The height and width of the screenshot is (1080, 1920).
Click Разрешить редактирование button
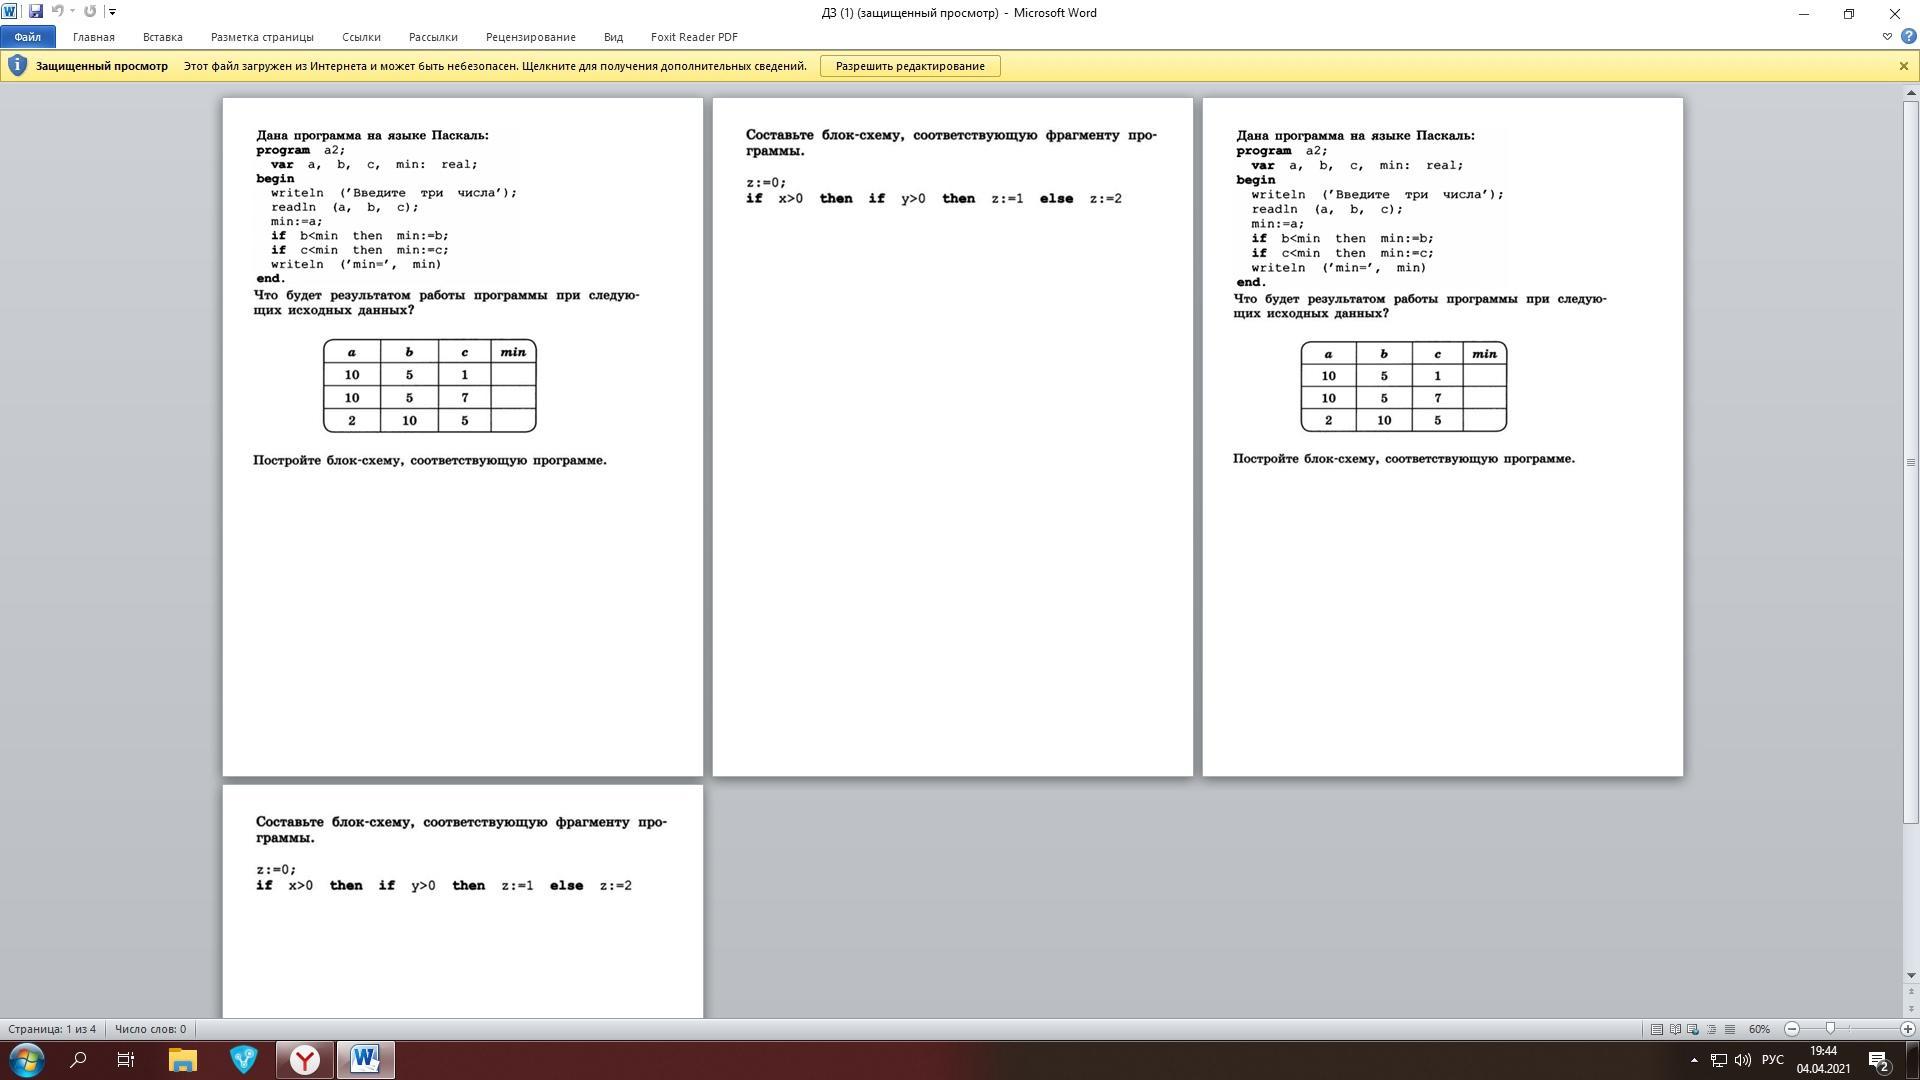[910, 66]
